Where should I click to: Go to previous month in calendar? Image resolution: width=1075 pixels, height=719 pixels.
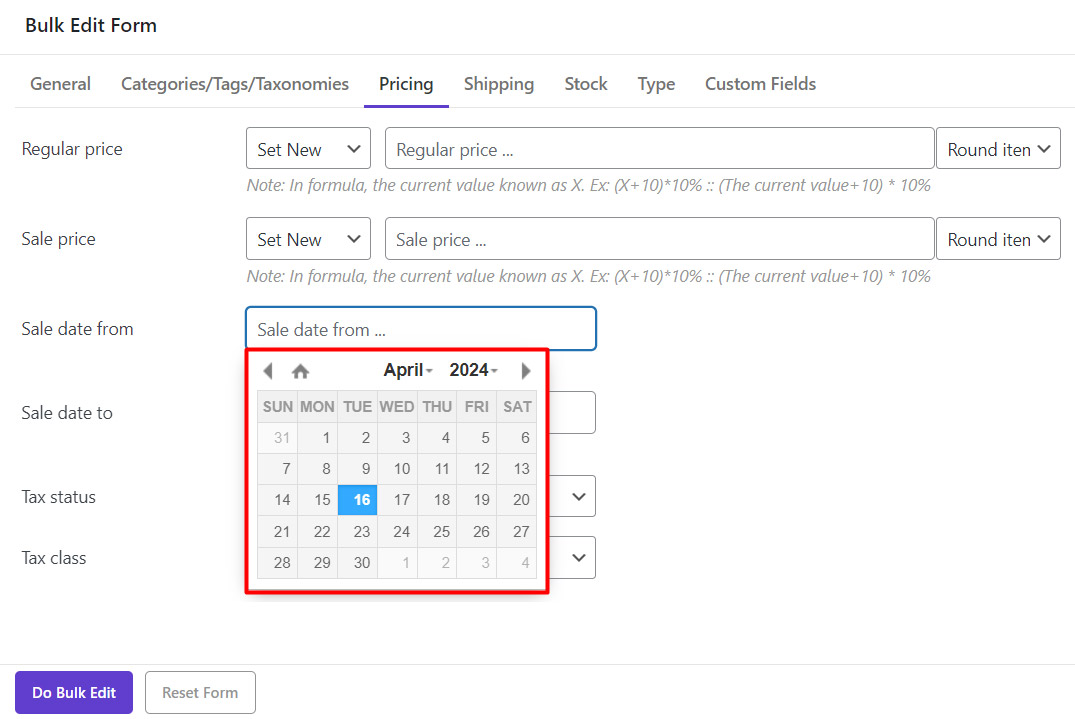(267, 371)
